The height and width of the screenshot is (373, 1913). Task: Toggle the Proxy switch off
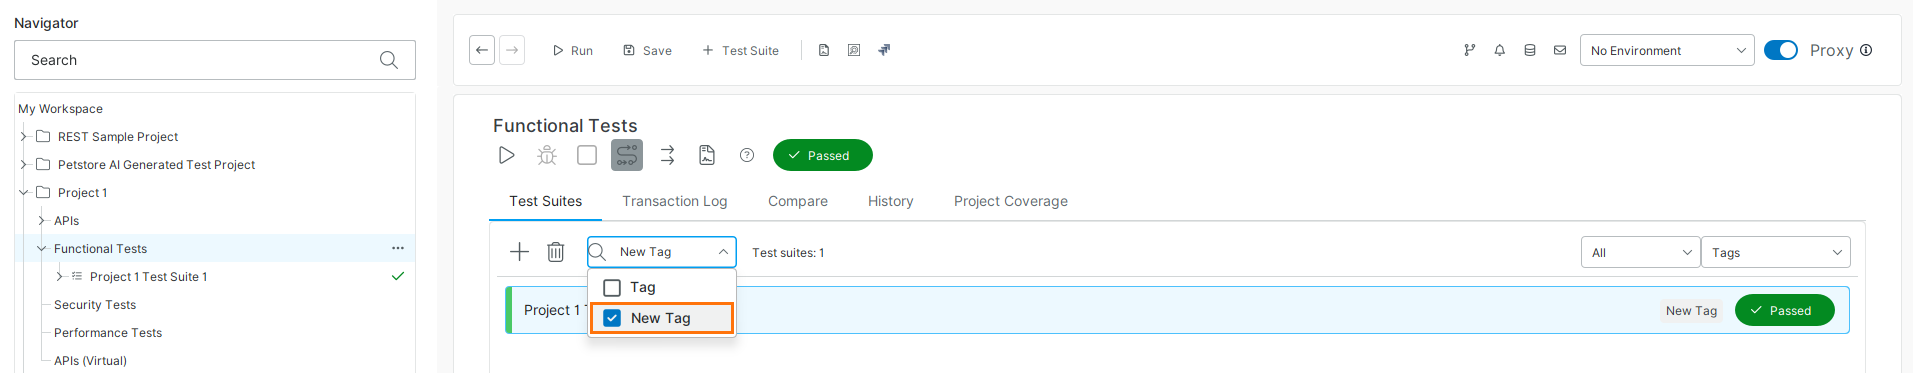[1781, 50]
